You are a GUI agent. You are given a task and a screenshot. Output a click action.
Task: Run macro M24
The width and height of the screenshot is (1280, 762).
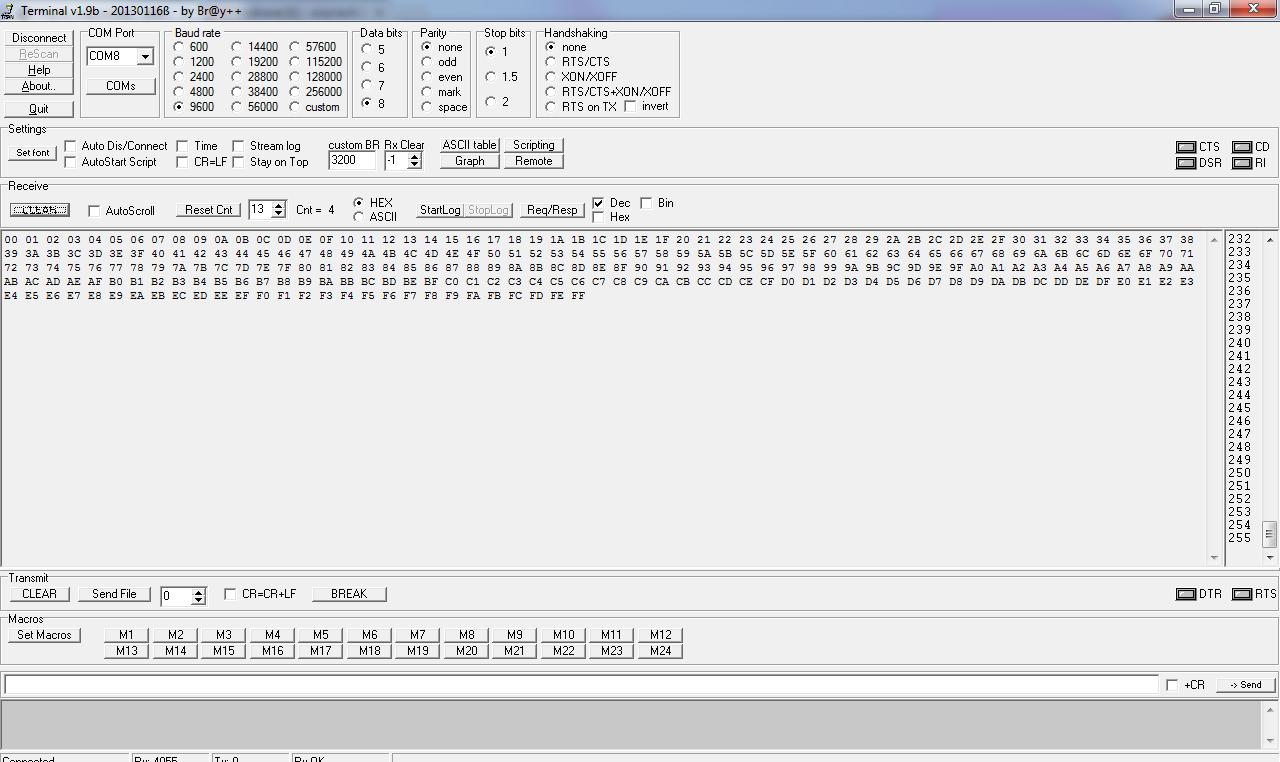(x=660, y=651)
